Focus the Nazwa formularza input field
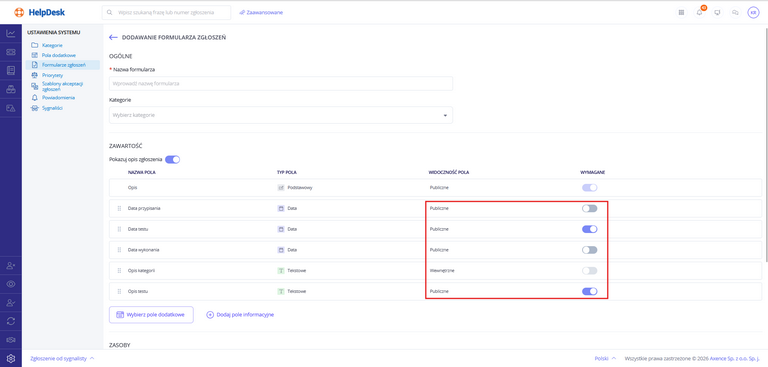The width and height of the screenshot is (768, 367). 281,83
